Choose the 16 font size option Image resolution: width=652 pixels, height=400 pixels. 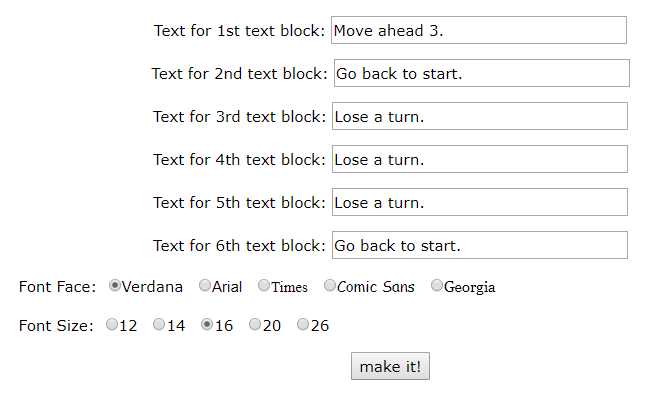click(x=207, y=324)
